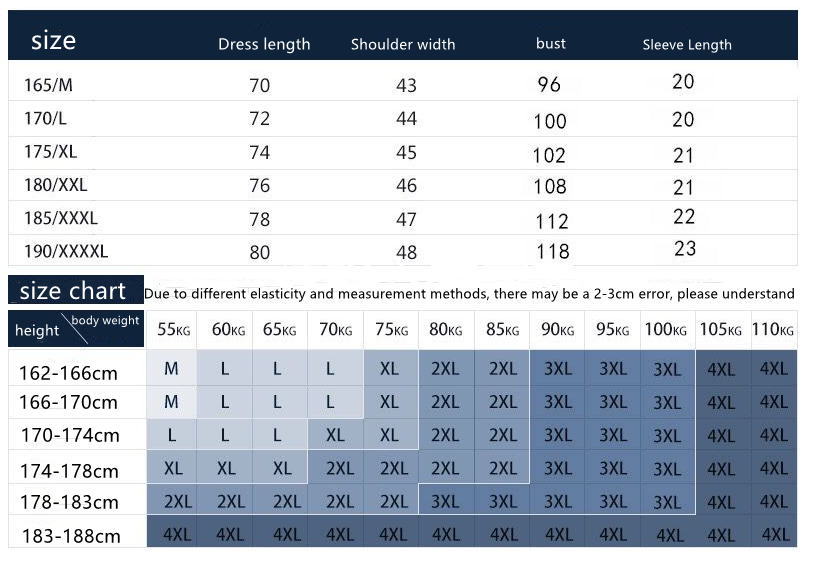The width and height of the screenshot is (824, 562).
Task: Click the 190/XXXXL size row label
Action: click(65, 250)
